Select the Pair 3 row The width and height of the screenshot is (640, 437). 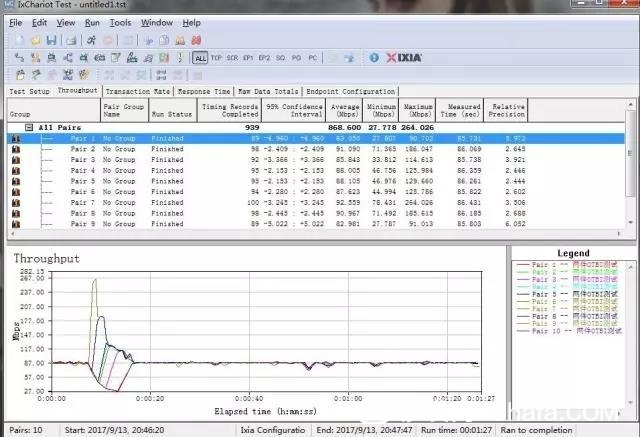click(x=316, y=160)
